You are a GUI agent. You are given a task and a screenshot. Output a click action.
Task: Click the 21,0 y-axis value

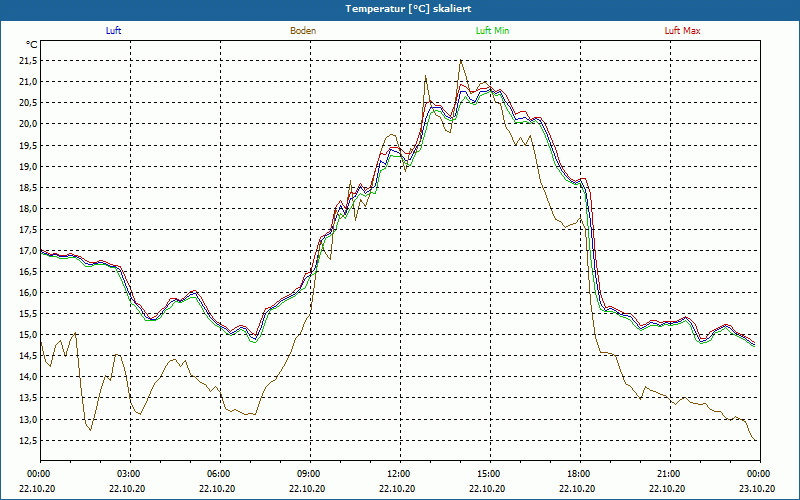[28, 82]
